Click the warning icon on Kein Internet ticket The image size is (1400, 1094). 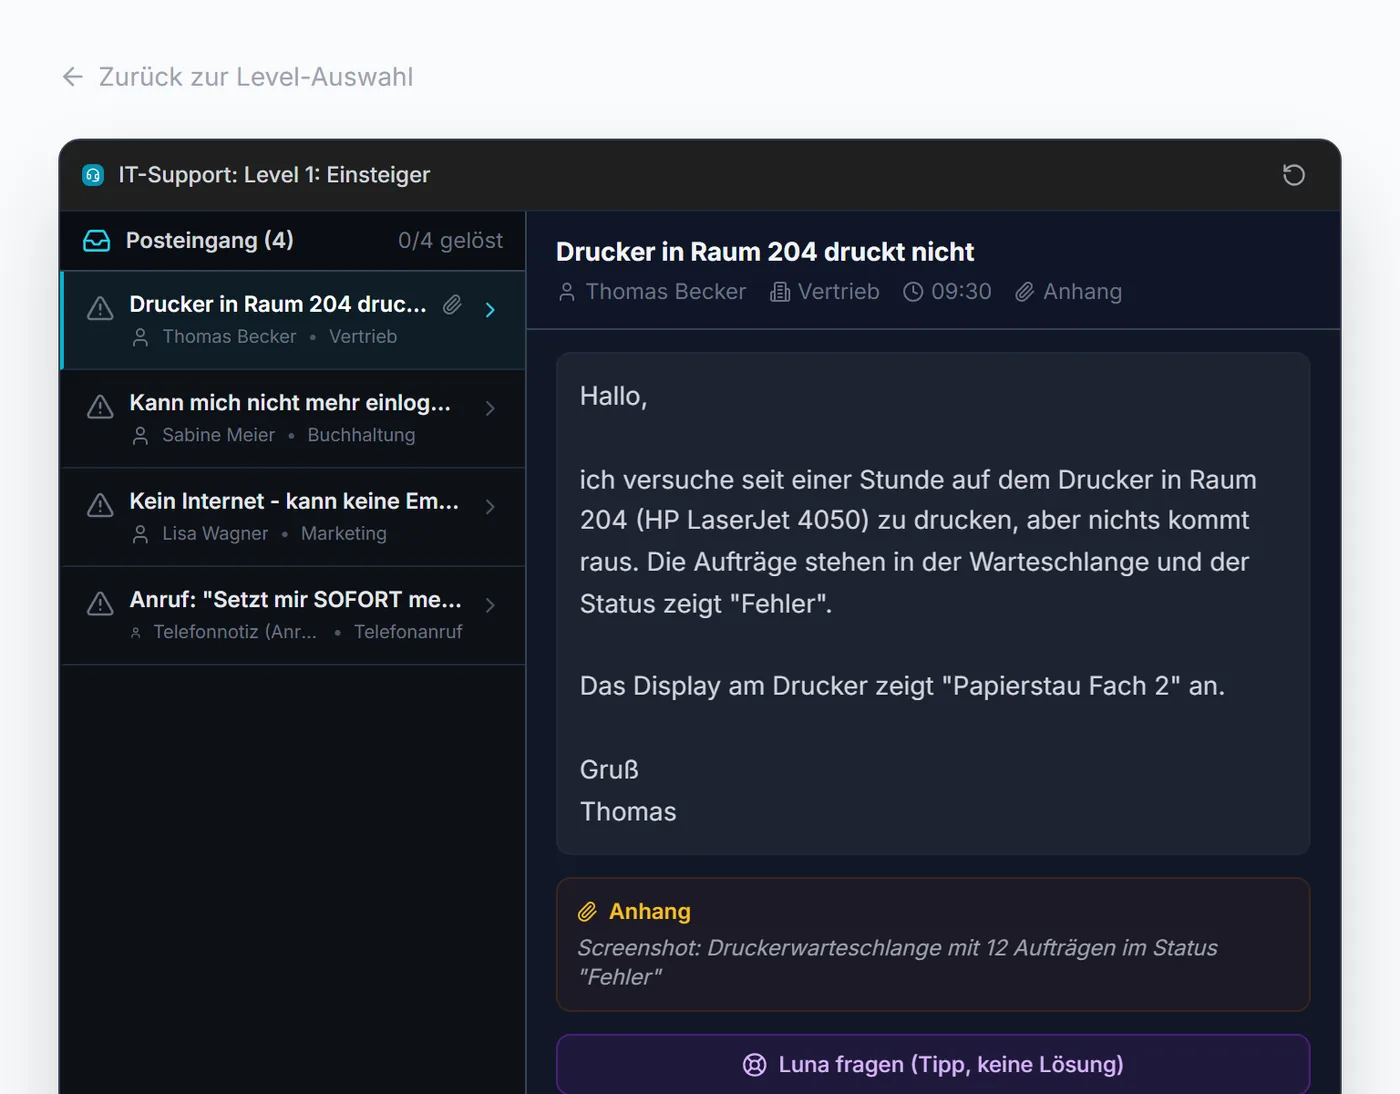[x=100, y=506]
